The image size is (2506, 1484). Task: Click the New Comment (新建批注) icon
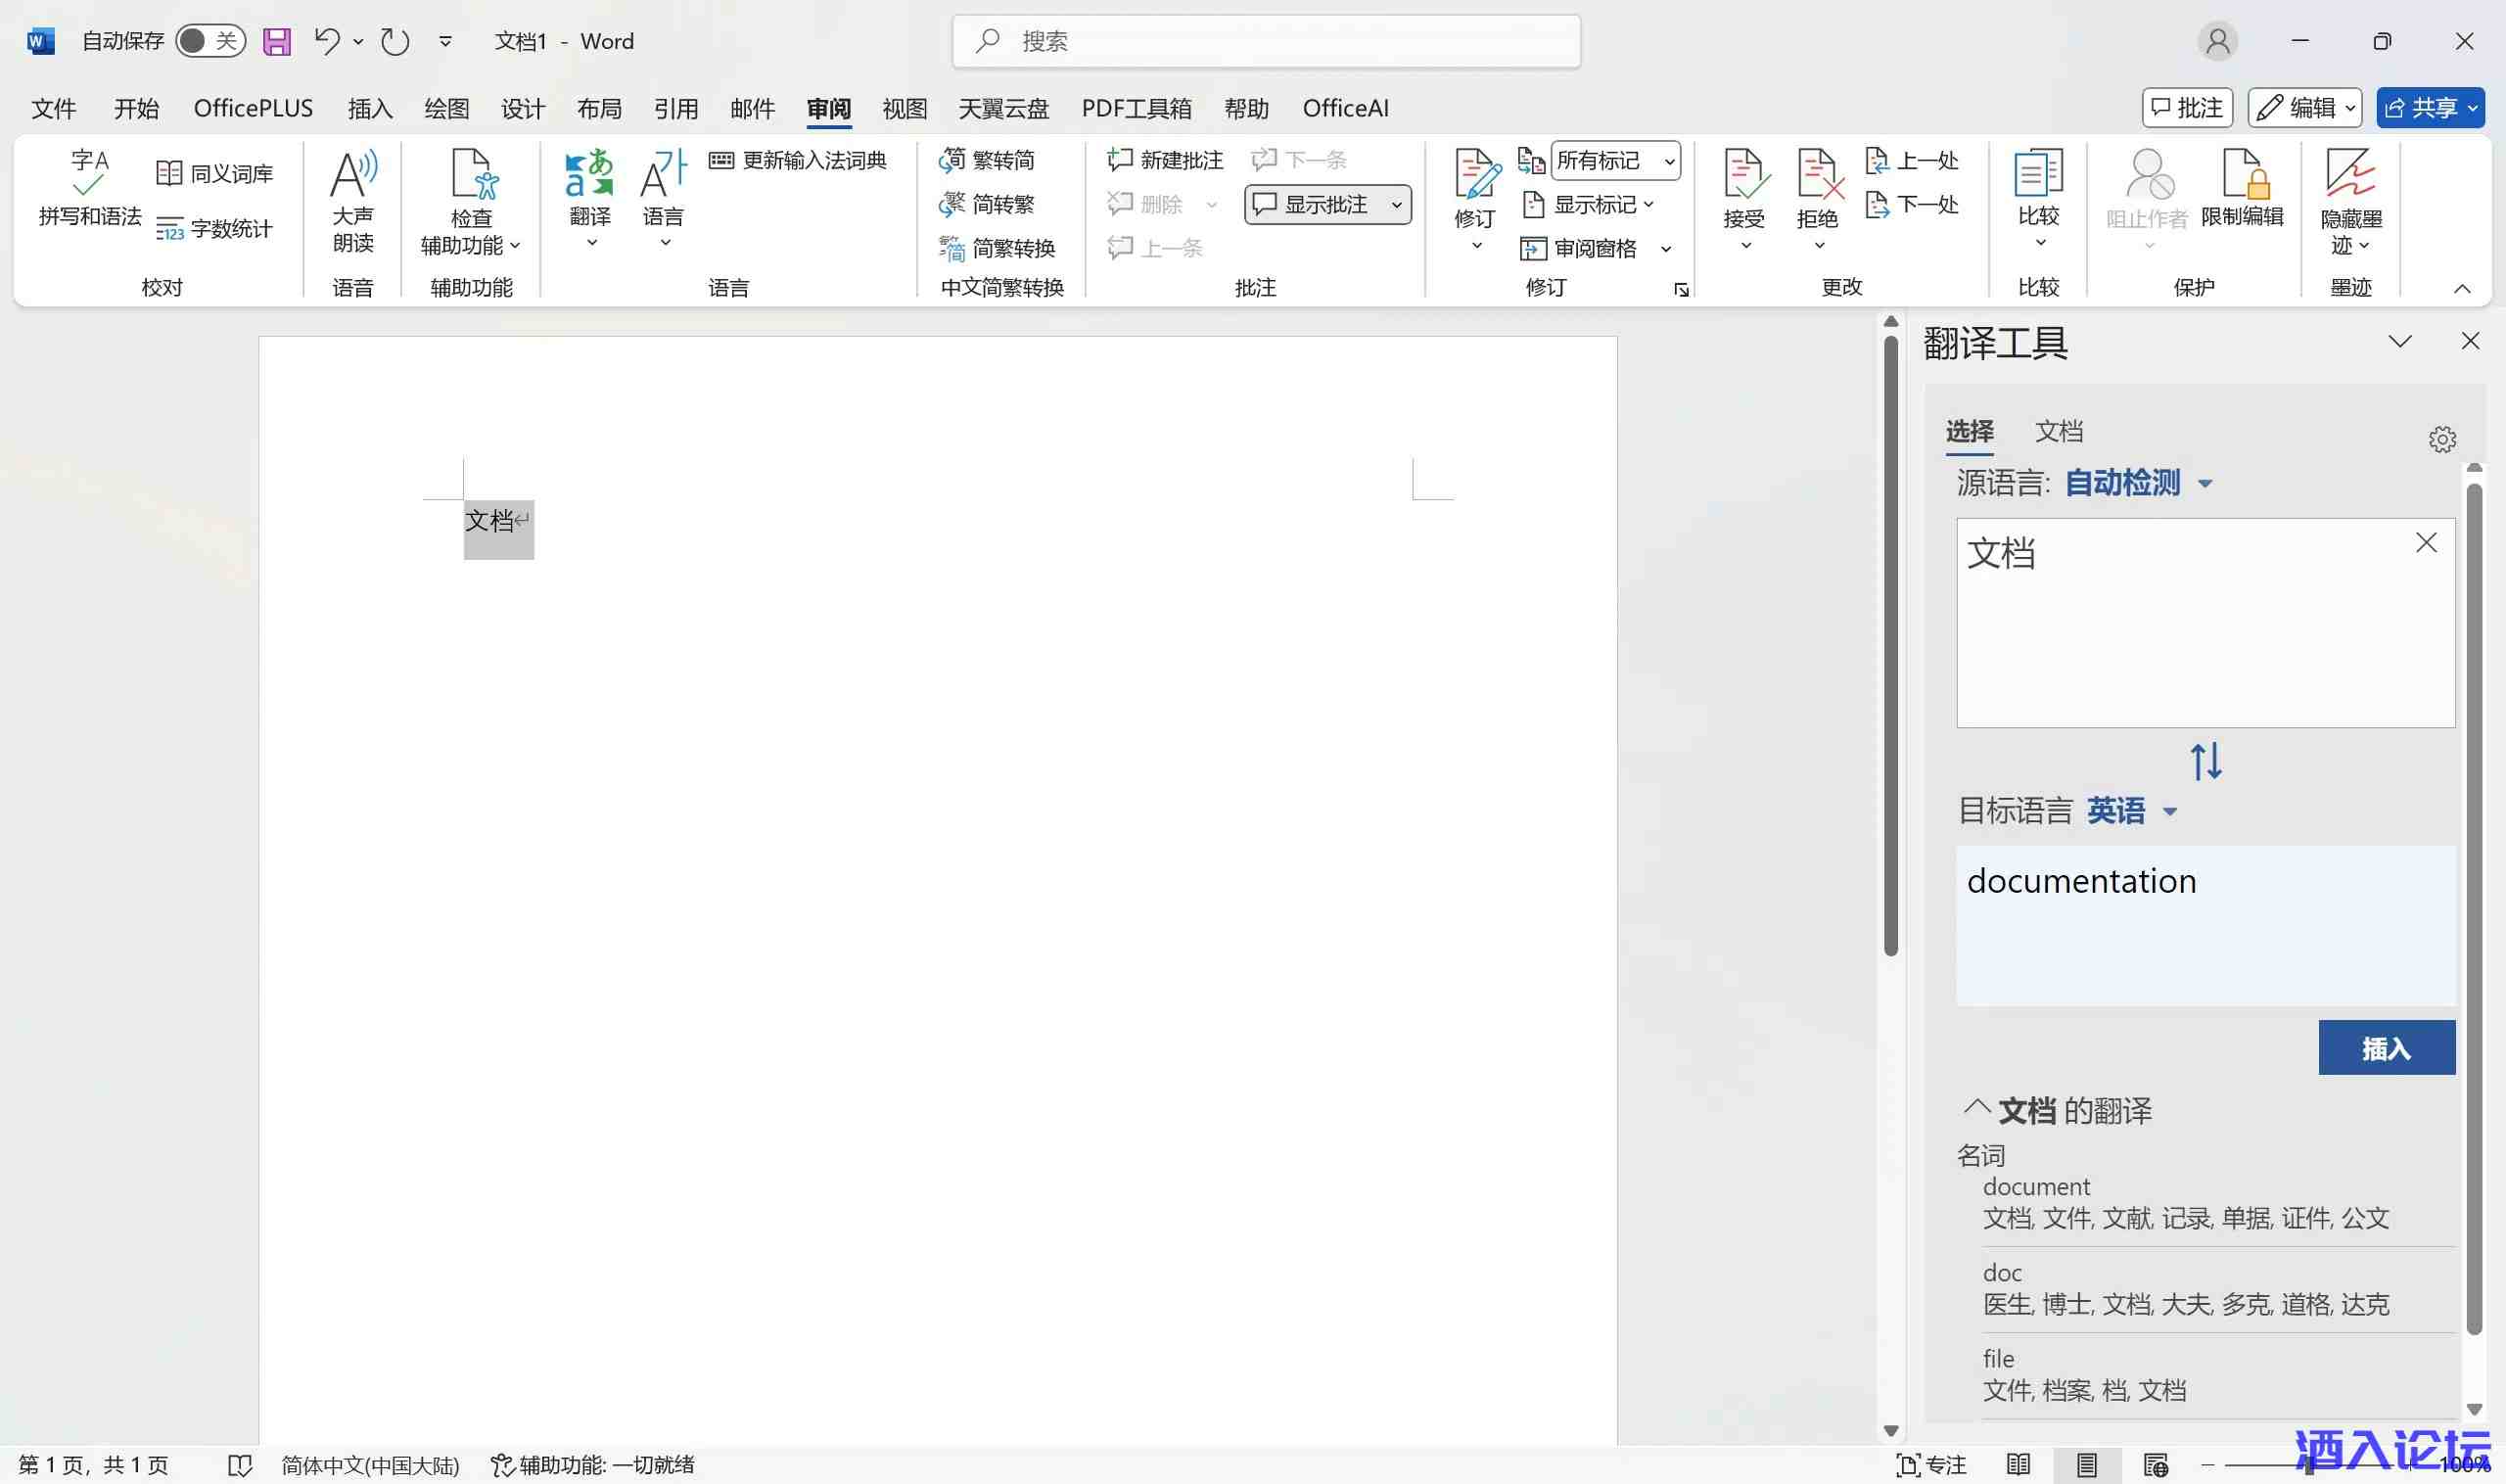[1120, 160]
